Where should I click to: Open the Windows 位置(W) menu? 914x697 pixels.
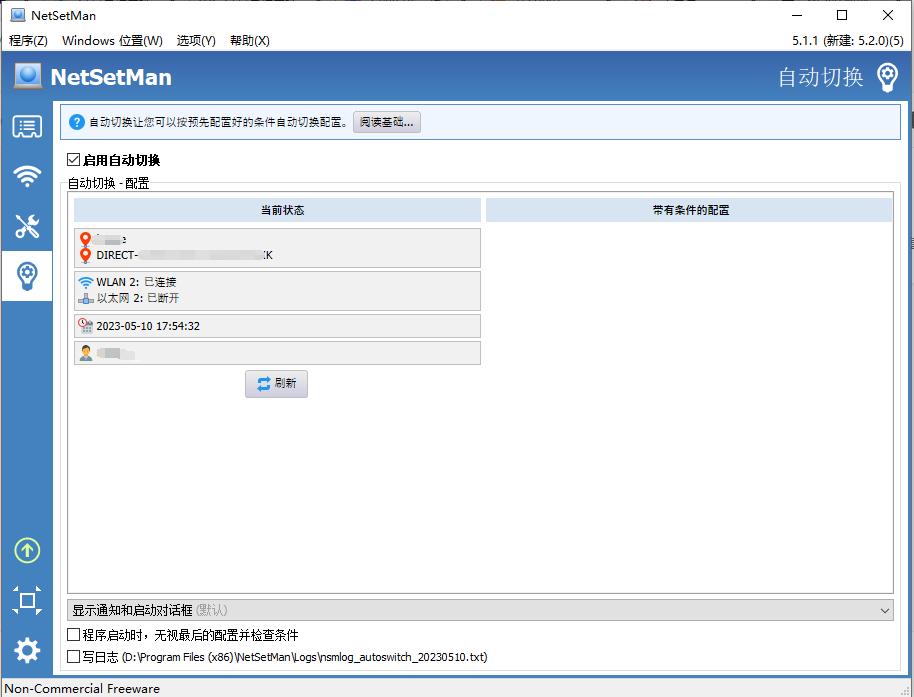click(115, 41)
